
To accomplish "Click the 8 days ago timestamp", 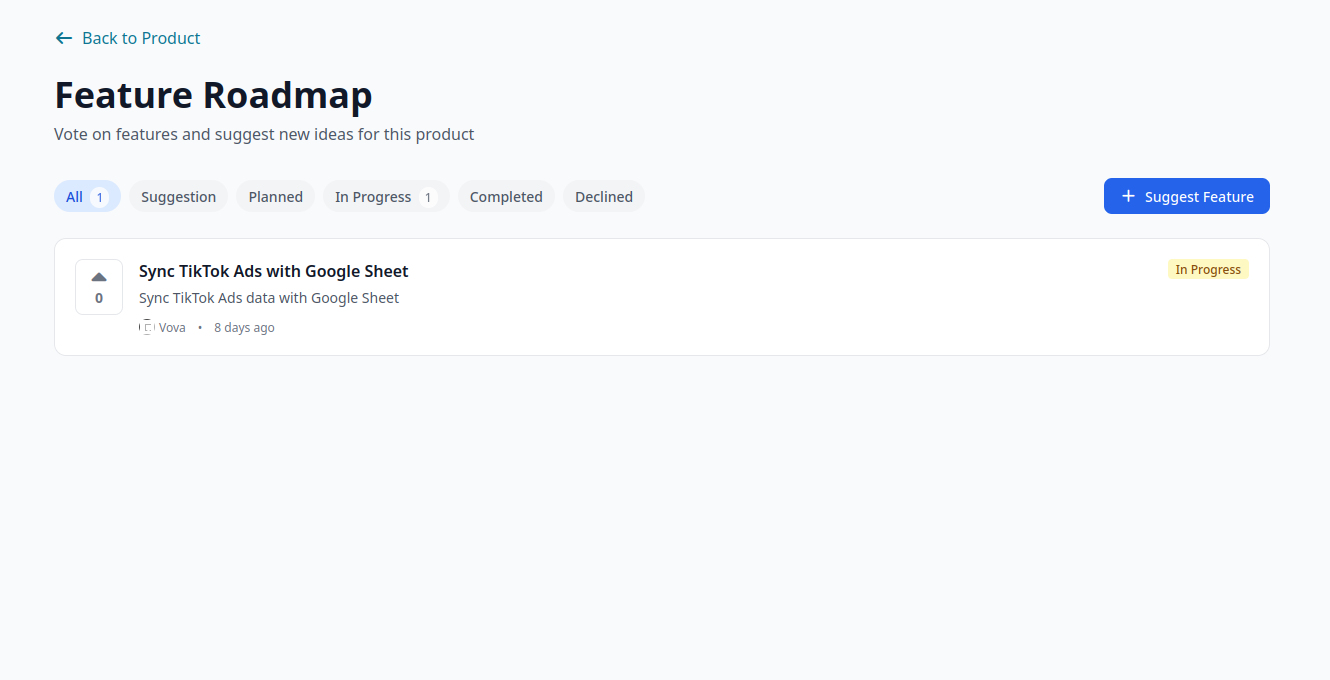I will point(244,327).
